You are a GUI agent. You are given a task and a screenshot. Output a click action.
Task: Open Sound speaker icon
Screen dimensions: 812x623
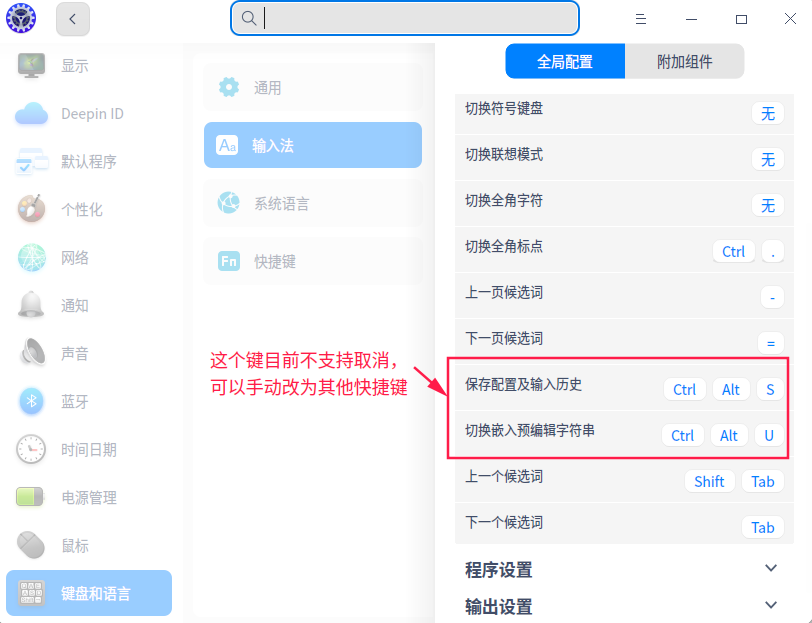tap(31, 353)
